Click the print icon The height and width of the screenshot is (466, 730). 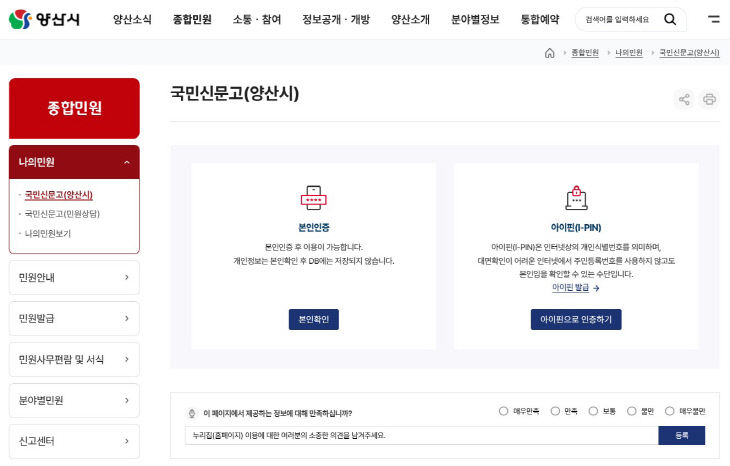pyautogui.click(x=709, y=99)
